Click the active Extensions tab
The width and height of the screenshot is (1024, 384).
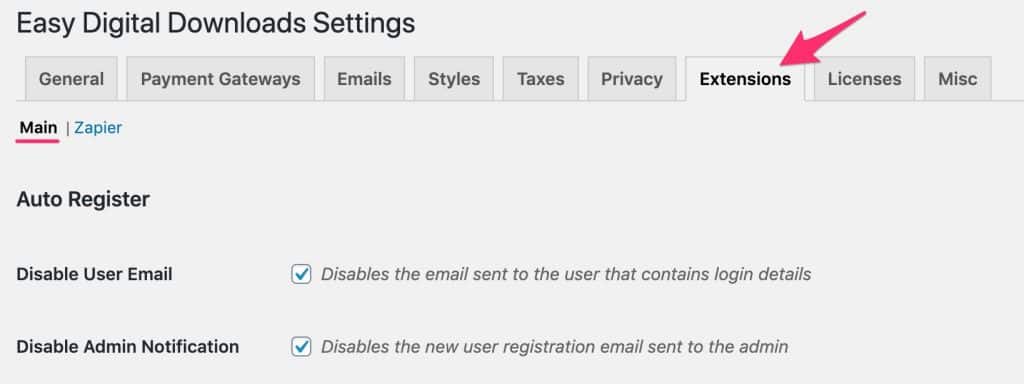(745, 79)
